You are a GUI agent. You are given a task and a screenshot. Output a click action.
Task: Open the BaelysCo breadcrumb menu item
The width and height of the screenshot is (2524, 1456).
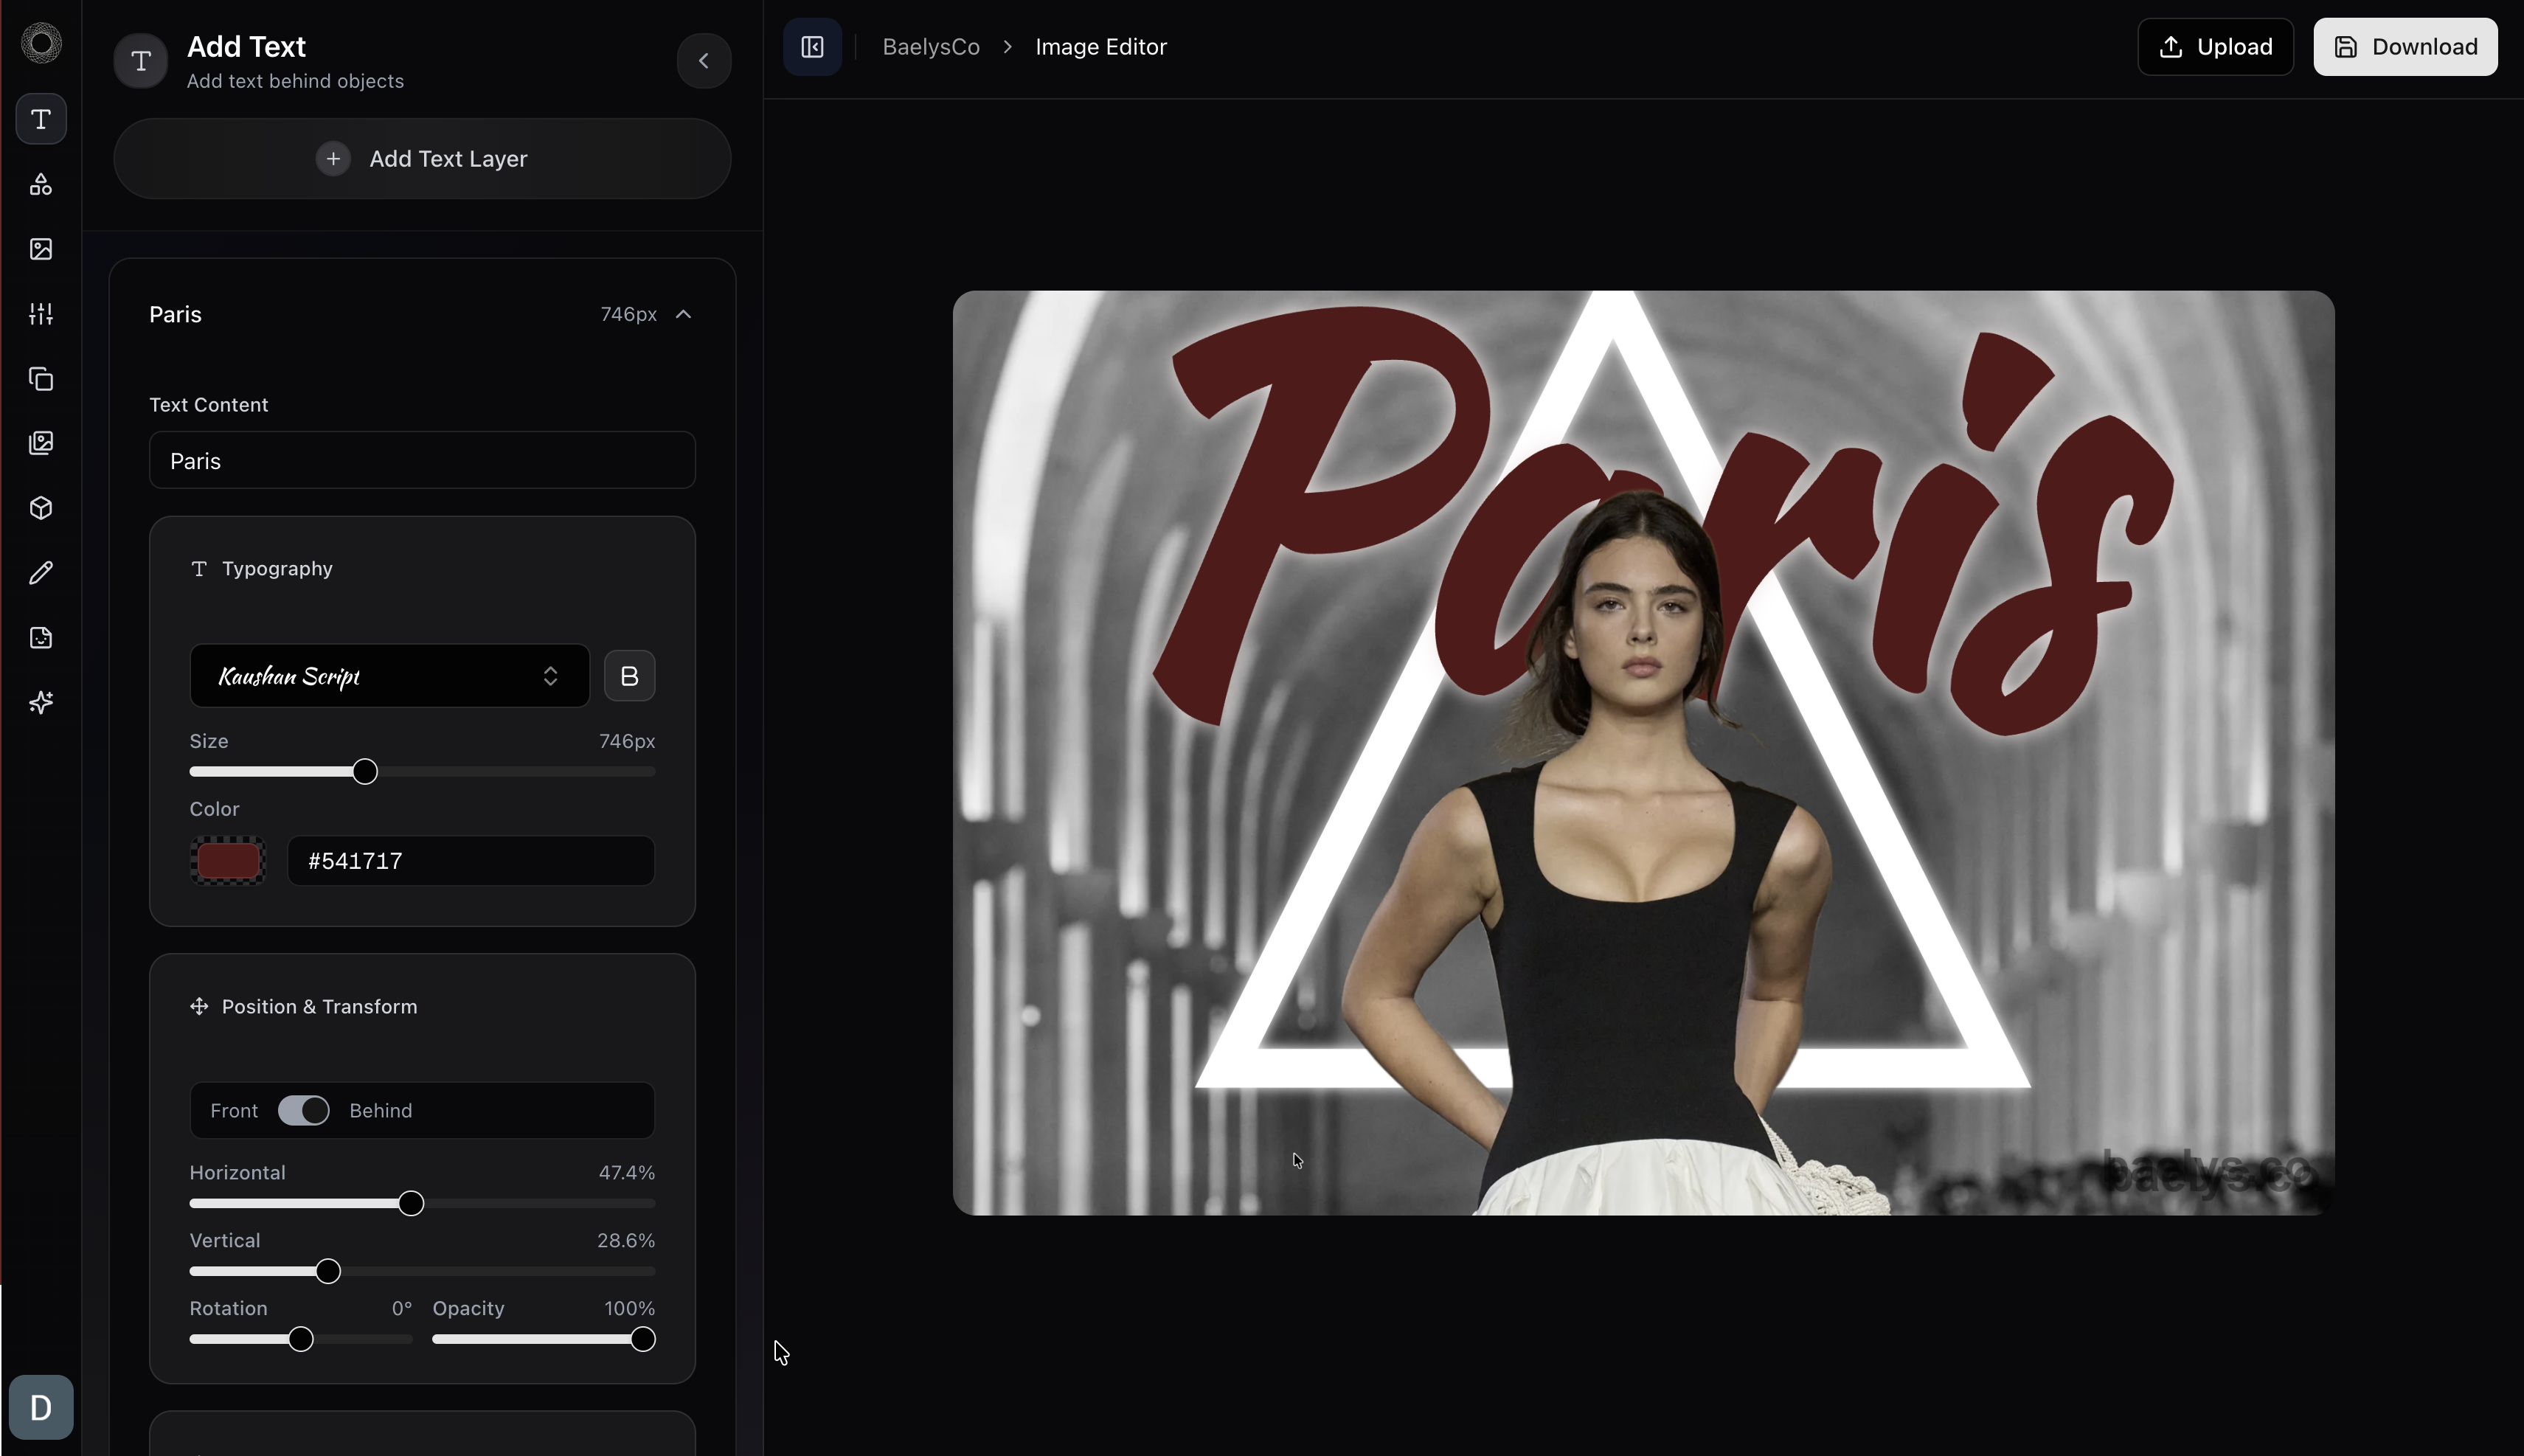pos(929,46)
